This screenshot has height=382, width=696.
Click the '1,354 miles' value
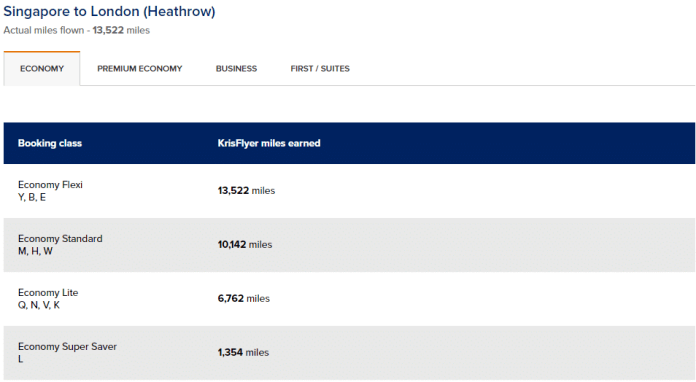(x=243, y=352)
